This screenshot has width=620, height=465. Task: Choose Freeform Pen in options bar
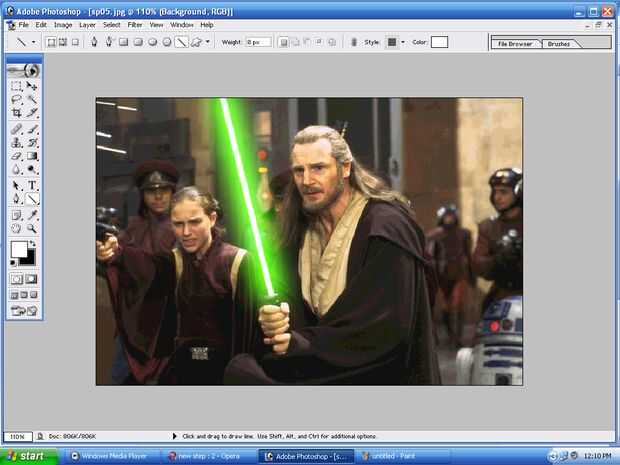click(x=109, y=42)
